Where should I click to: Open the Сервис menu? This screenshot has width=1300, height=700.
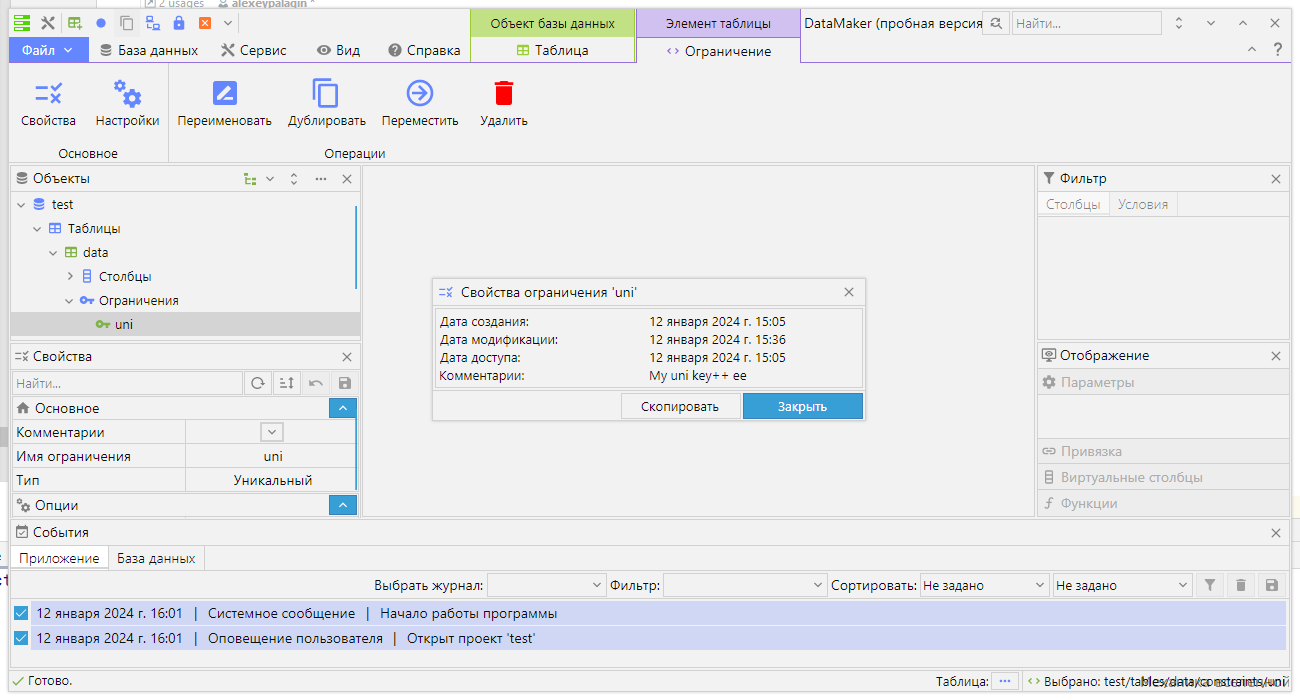[254, 50]
